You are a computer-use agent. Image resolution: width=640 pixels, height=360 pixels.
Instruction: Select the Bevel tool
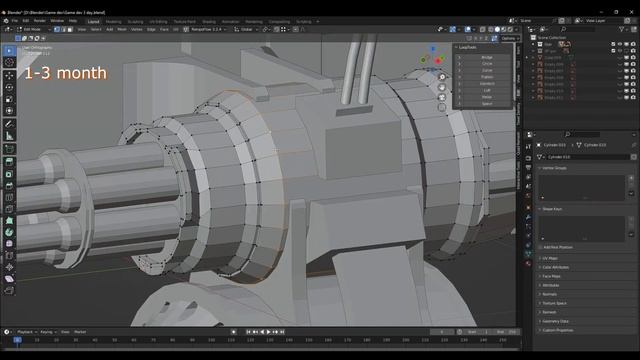(9, 186)
